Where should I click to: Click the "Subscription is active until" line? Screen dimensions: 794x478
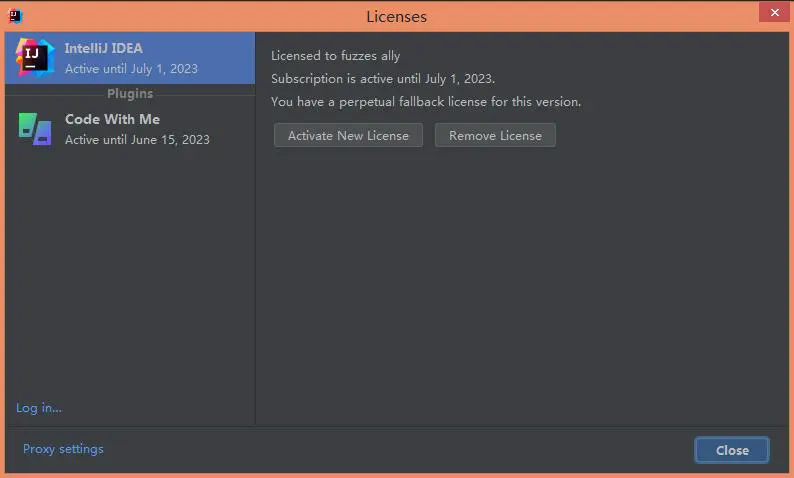[382, 79]
